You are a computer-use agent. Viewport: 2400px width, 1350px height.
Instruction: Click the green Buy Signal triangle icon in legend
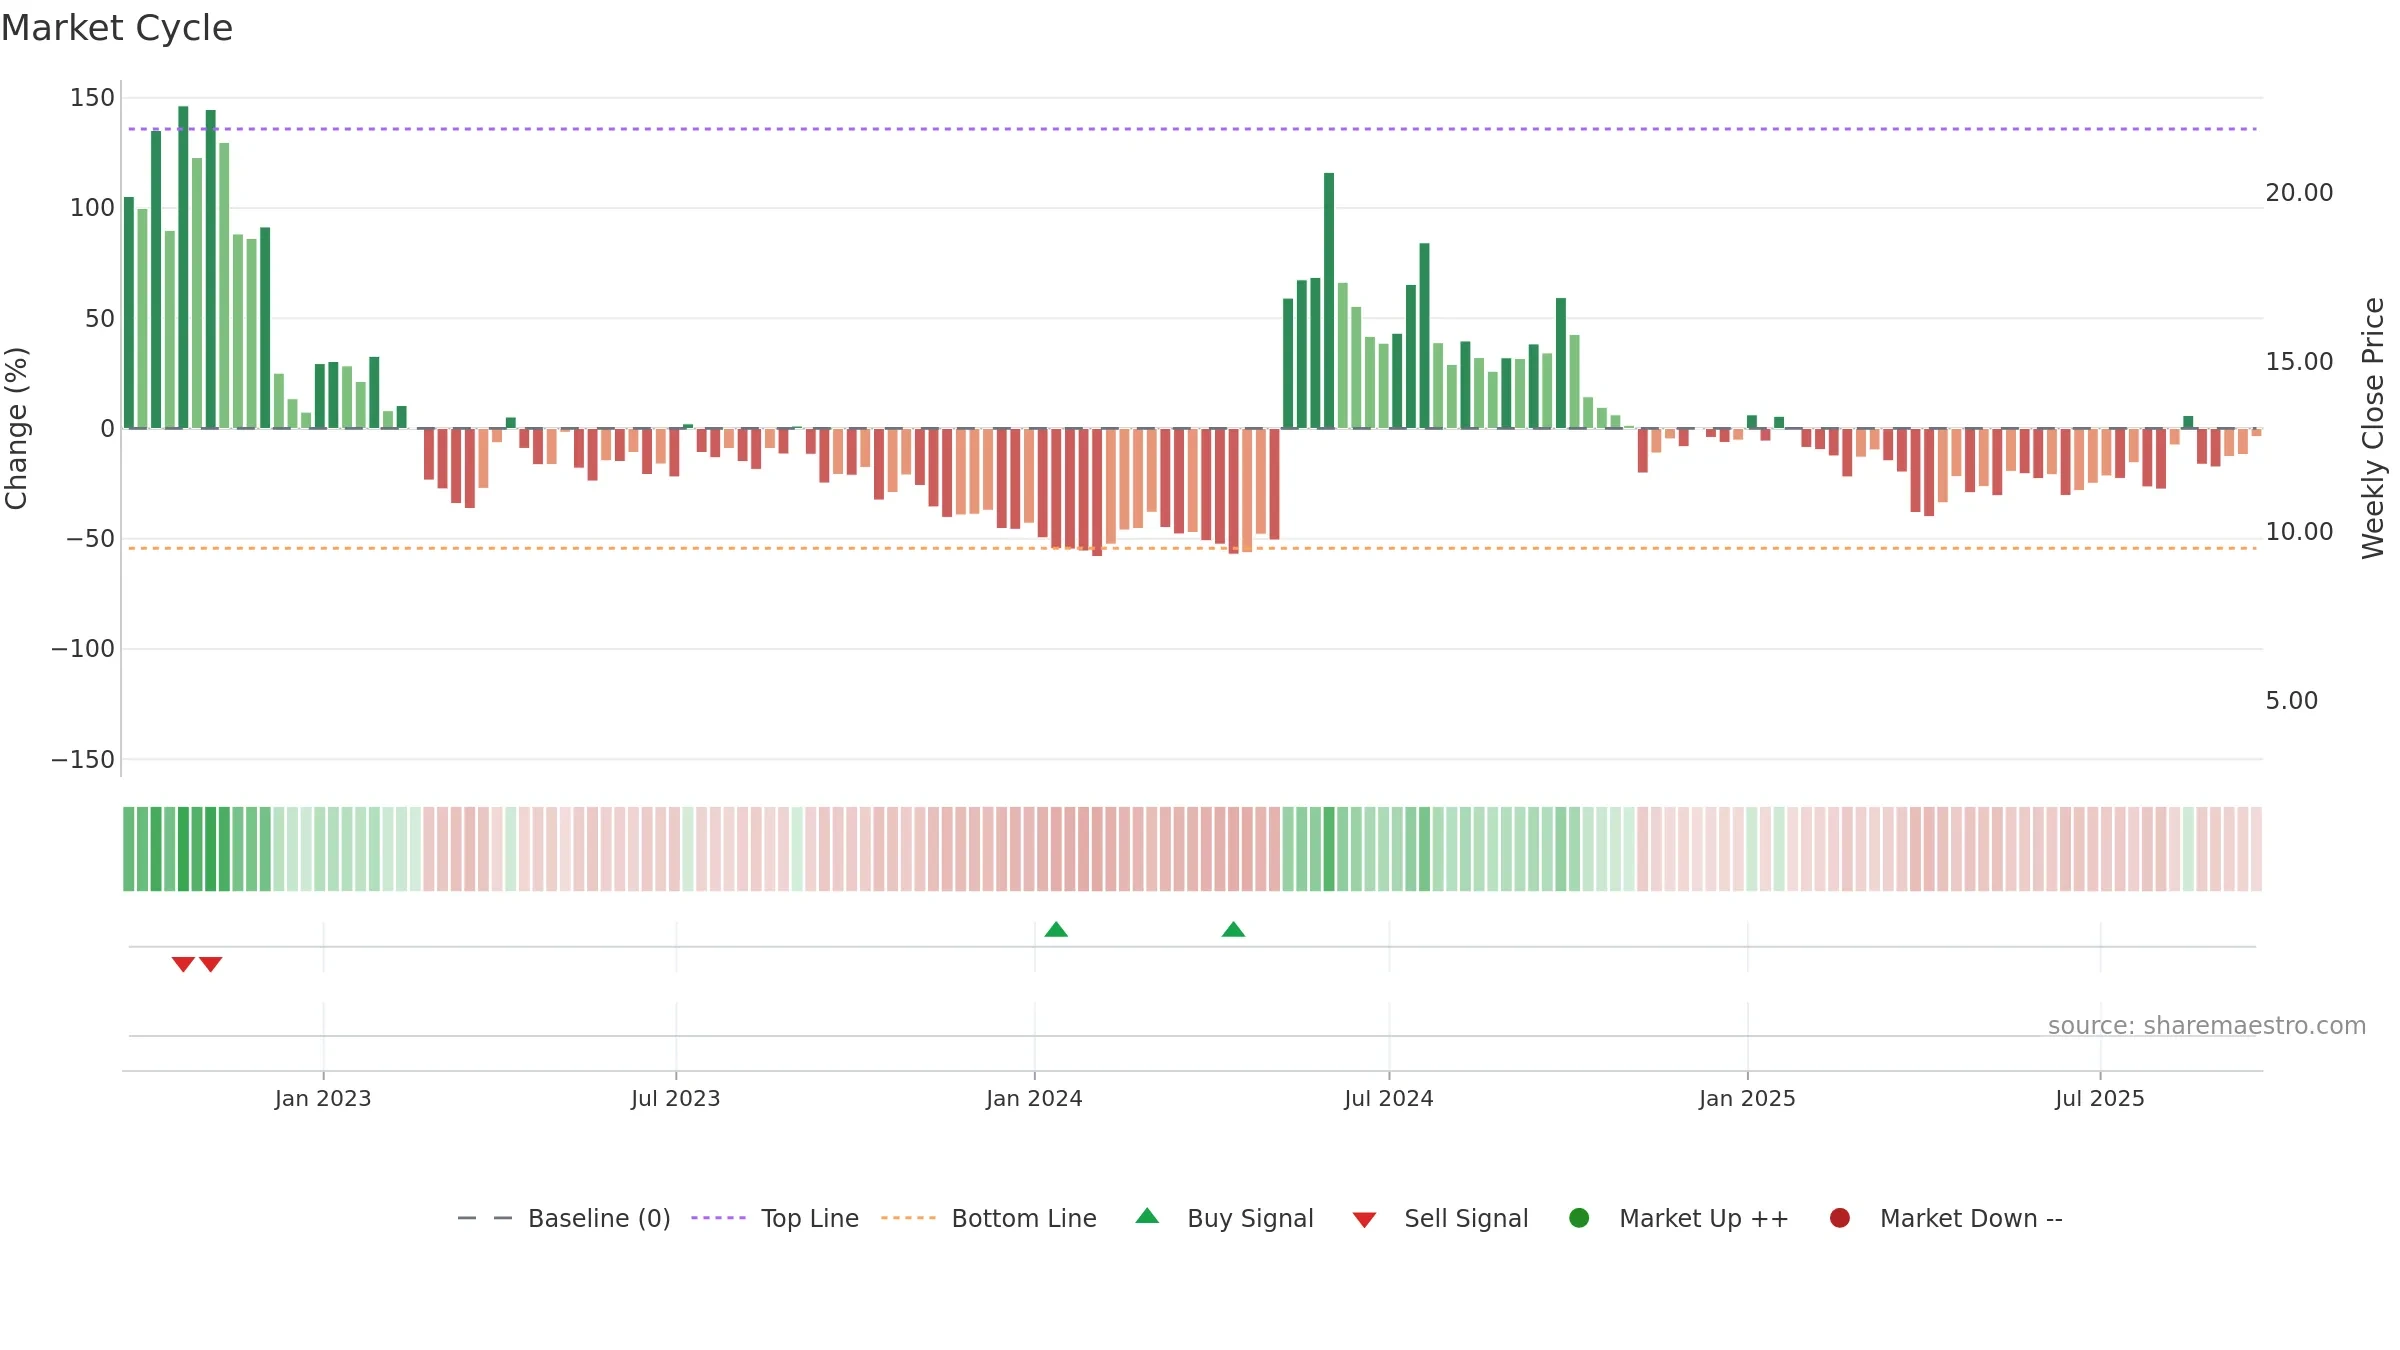pos(1147,1216)
